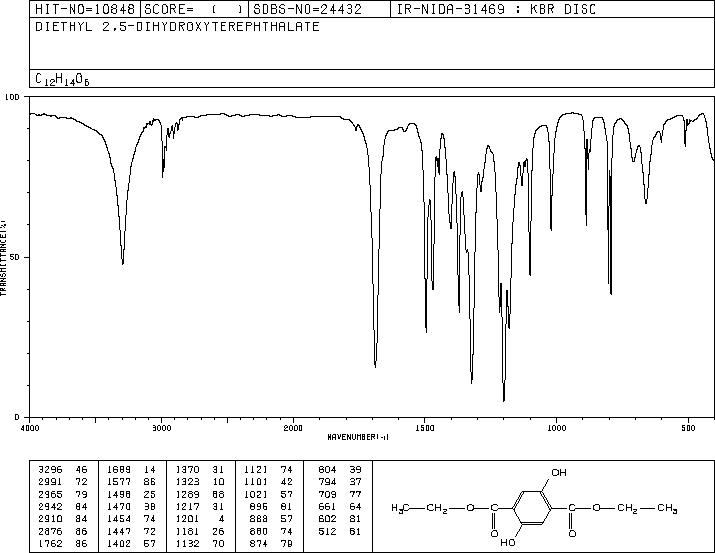This screenshot has width=715, height=553.
Task: Click the 0 transmittance axis label
Action: click(17, 417)
